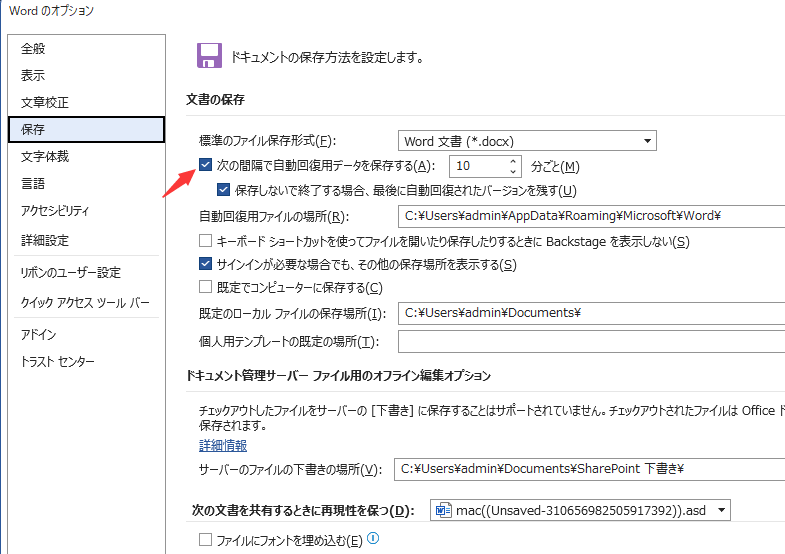The width and height of the screenshot is (785, 554).
Task: Click the personal templates default location field
Action: 591,341
